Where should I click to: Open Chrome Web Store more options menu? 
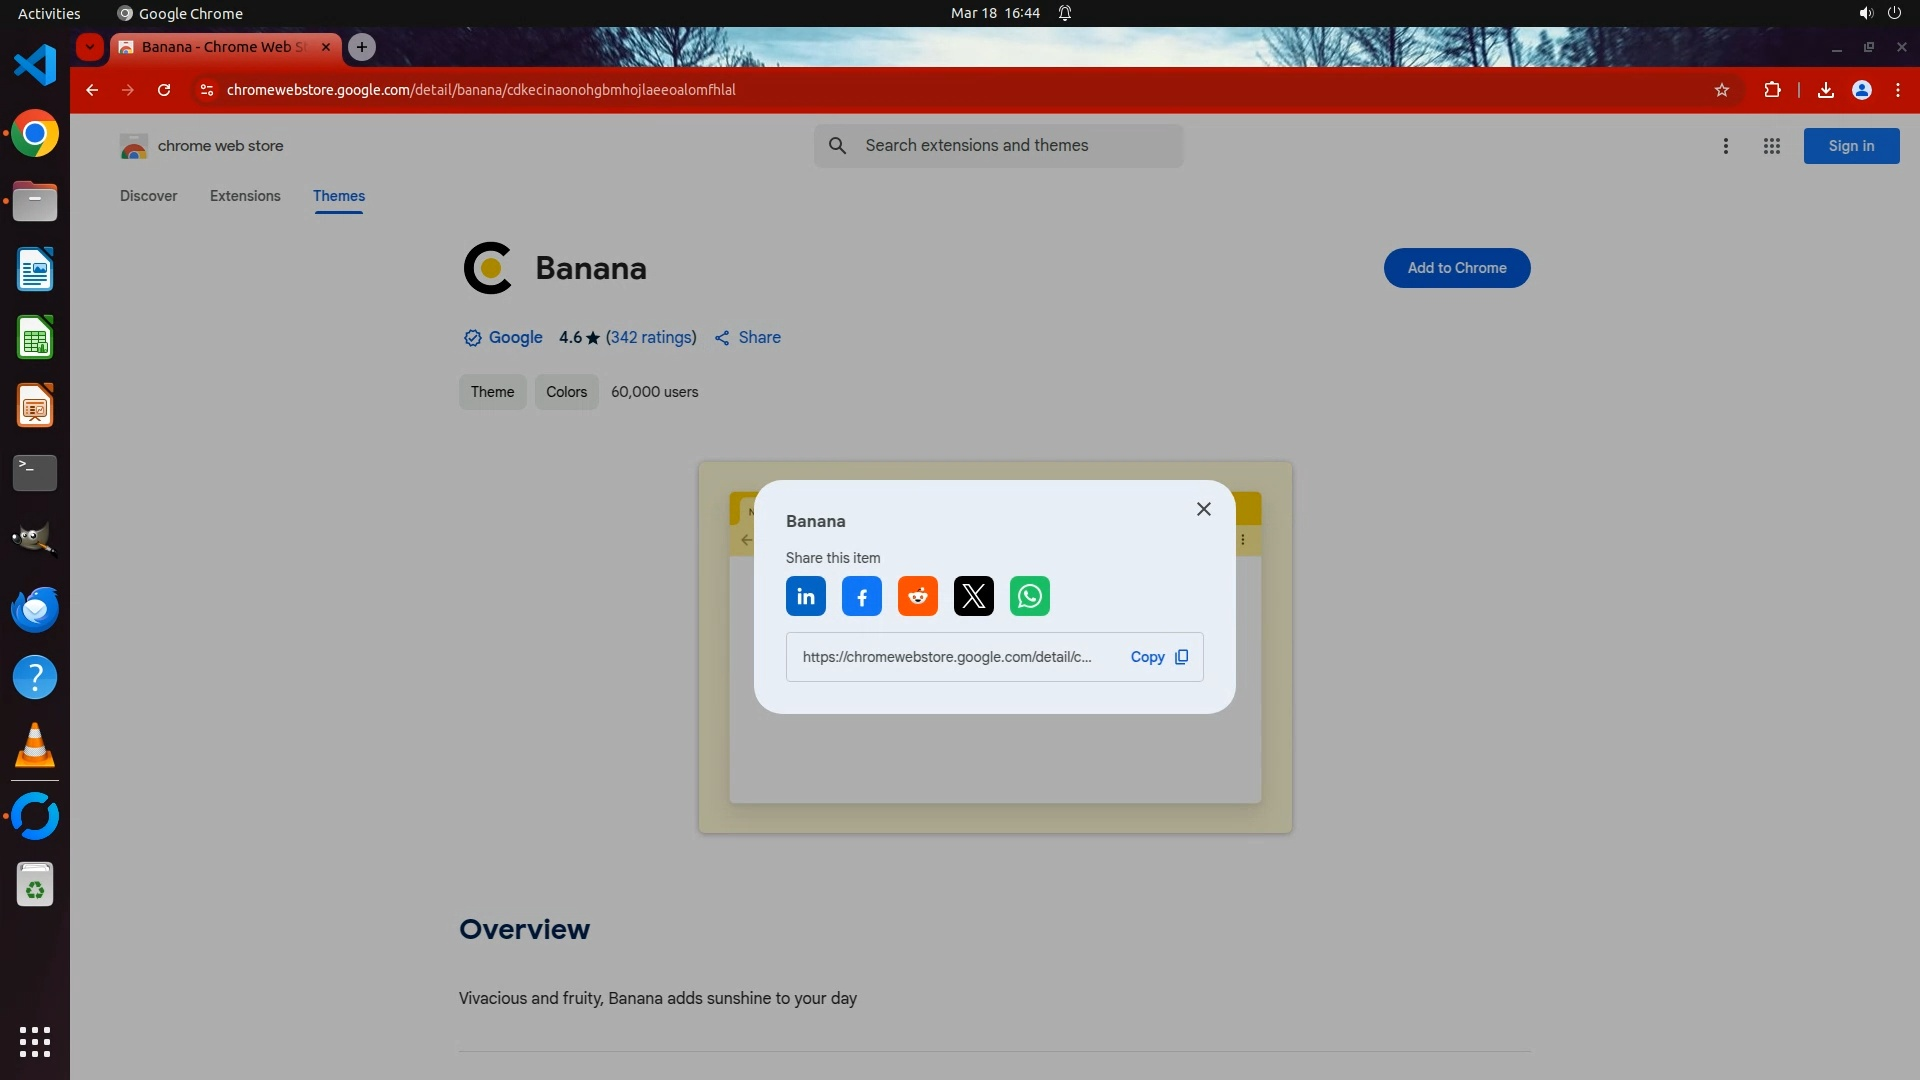(x=1725, y=146)
